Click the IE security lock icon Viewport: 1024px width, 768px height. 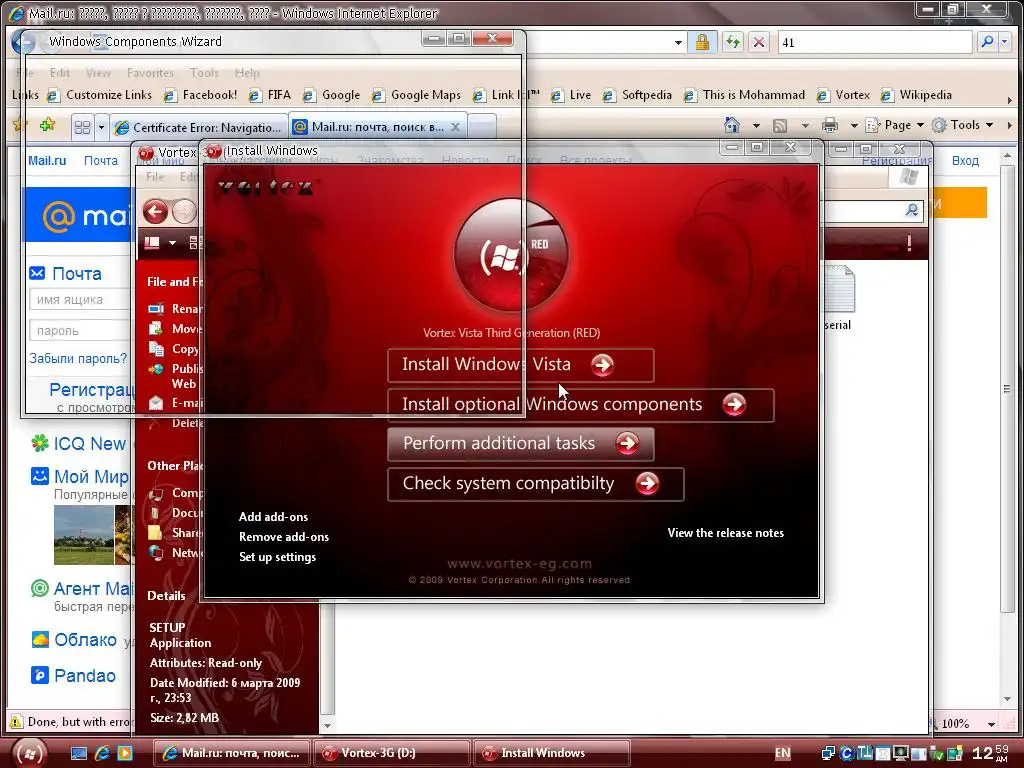702,42
